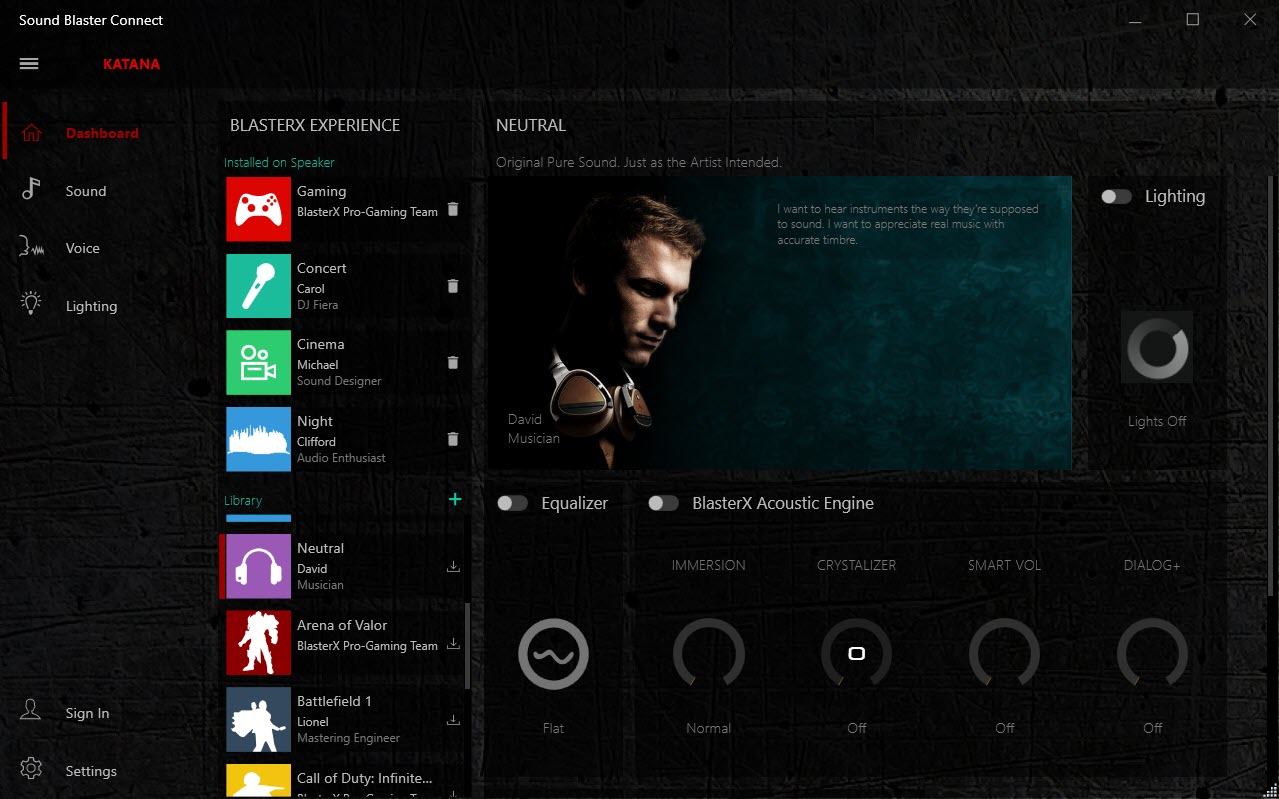Viewport: 1279px width, 799px height.
Task: Click the 'Normal' immersion value
Action: [709, 728]
